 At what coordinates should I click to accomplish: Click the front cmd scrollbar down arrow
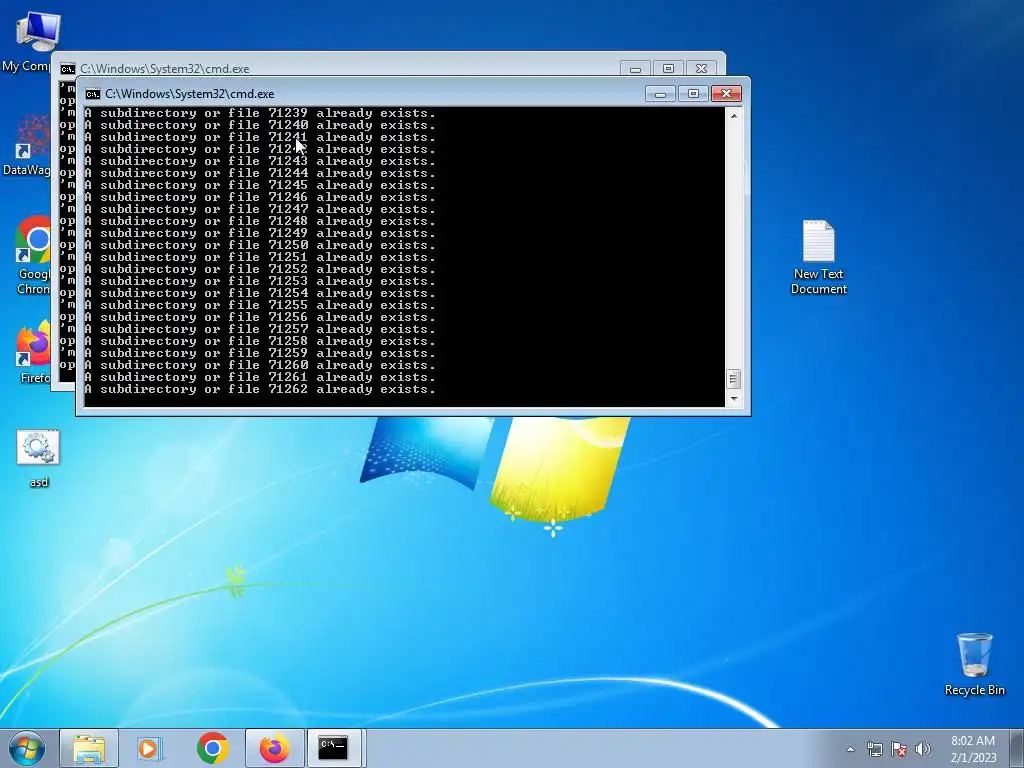[x=733, y=398]
